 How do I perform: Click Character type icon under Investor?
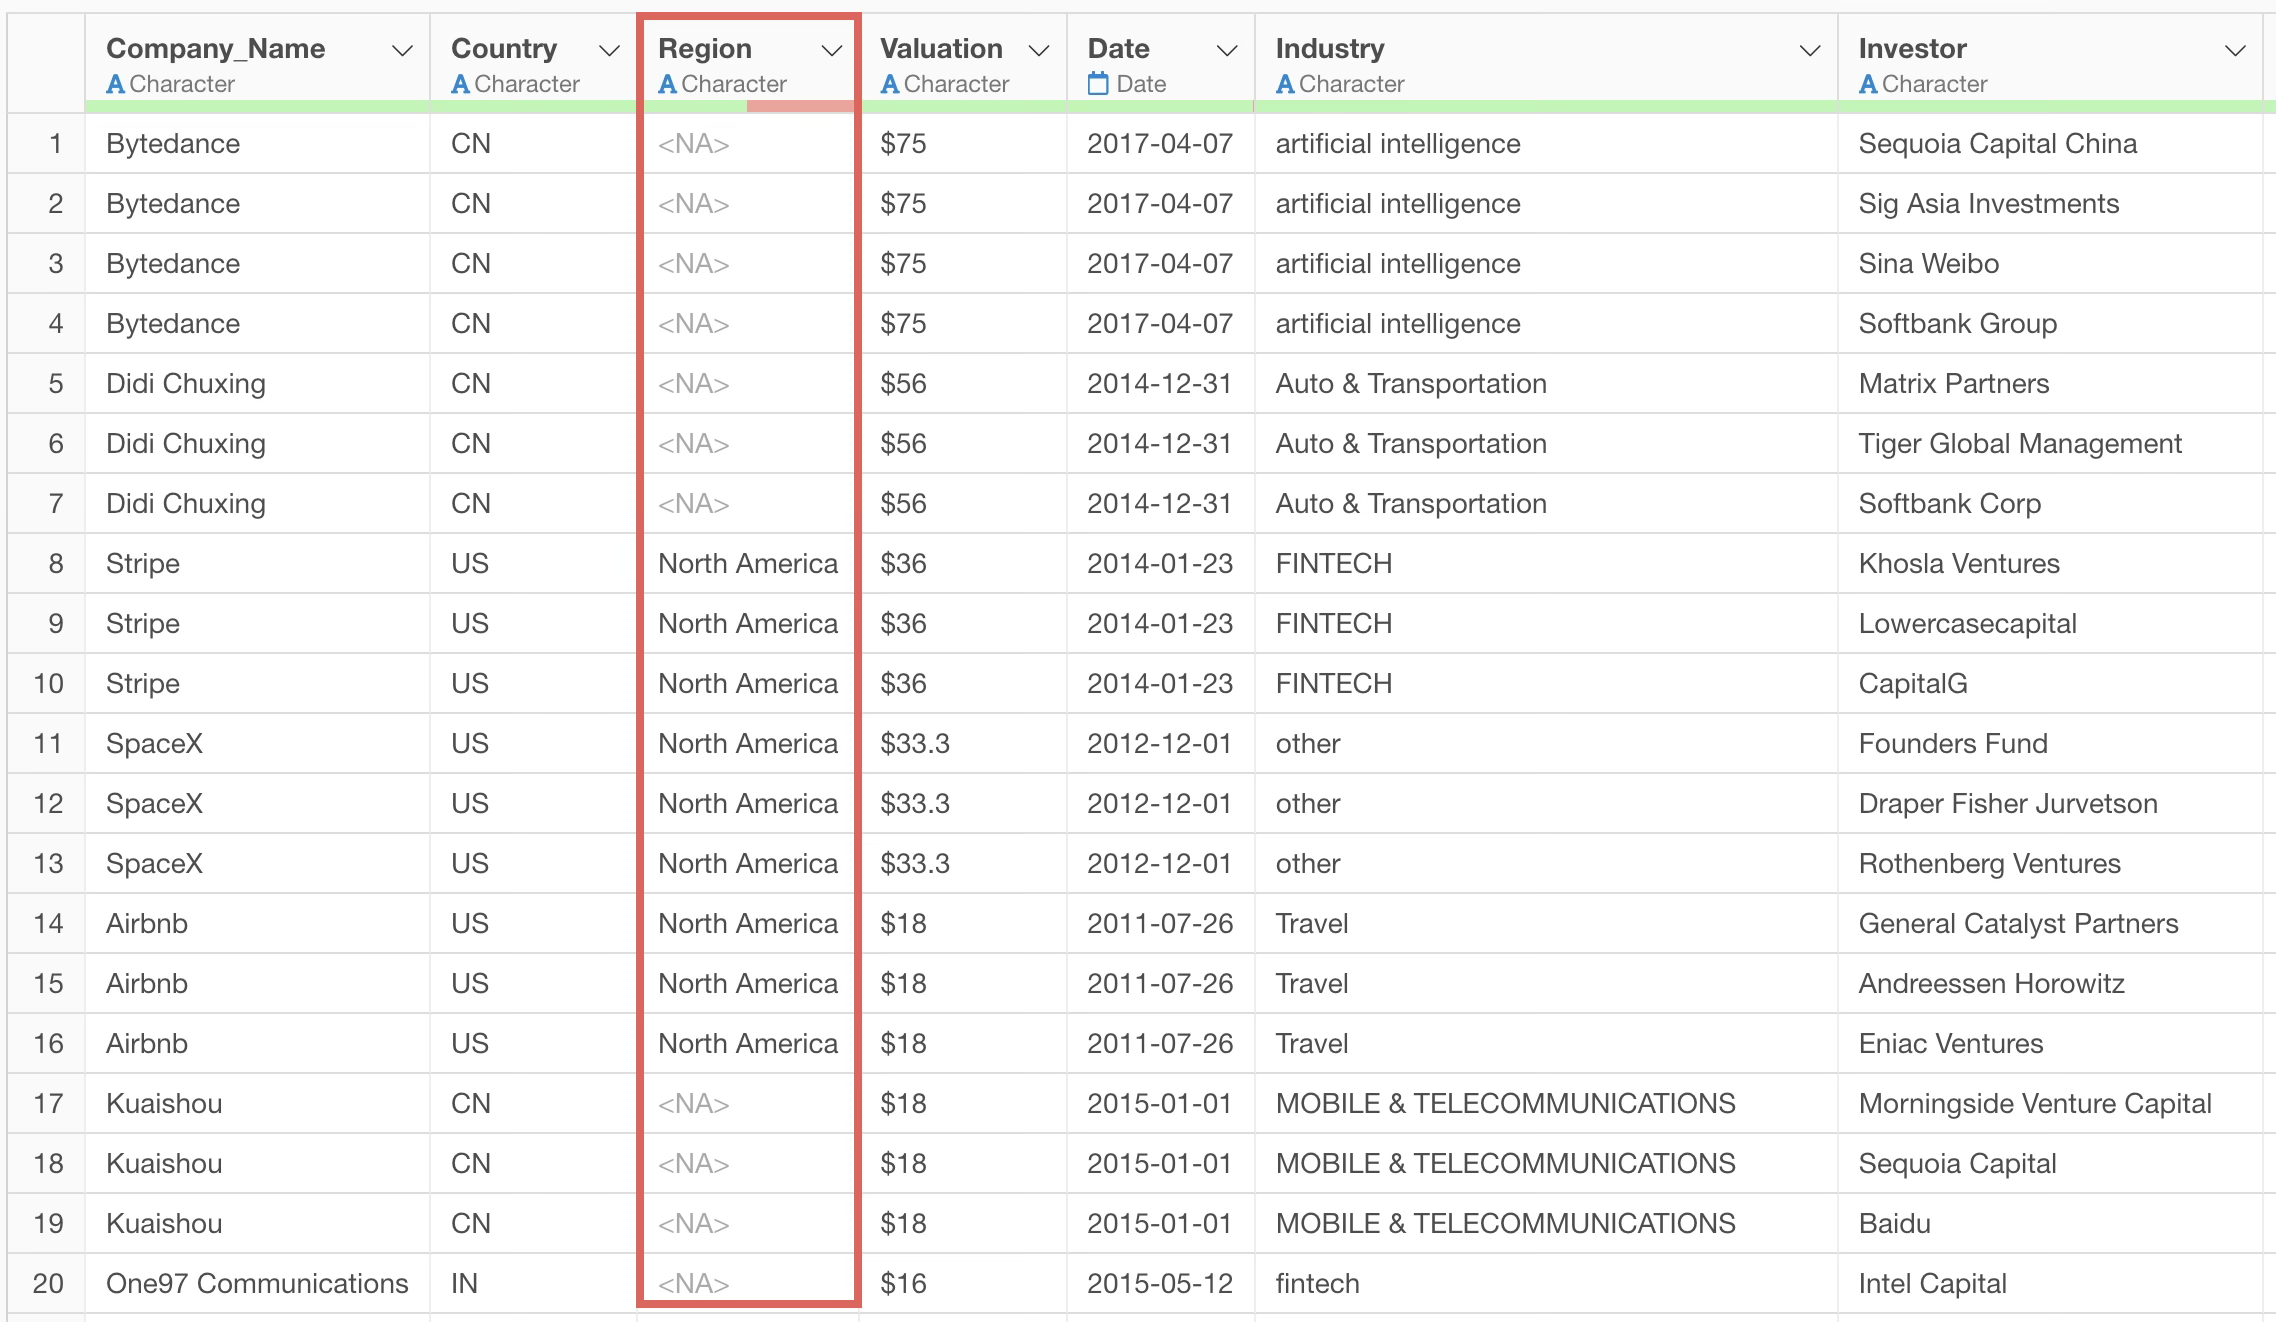1868,84
